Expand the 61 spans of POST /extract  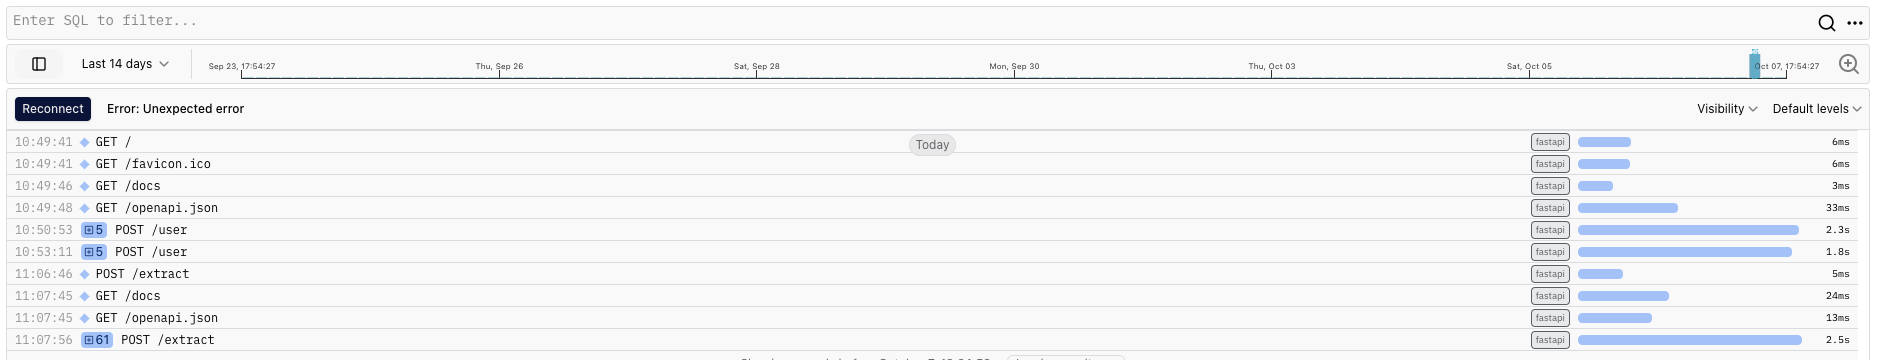pos(97,340)
